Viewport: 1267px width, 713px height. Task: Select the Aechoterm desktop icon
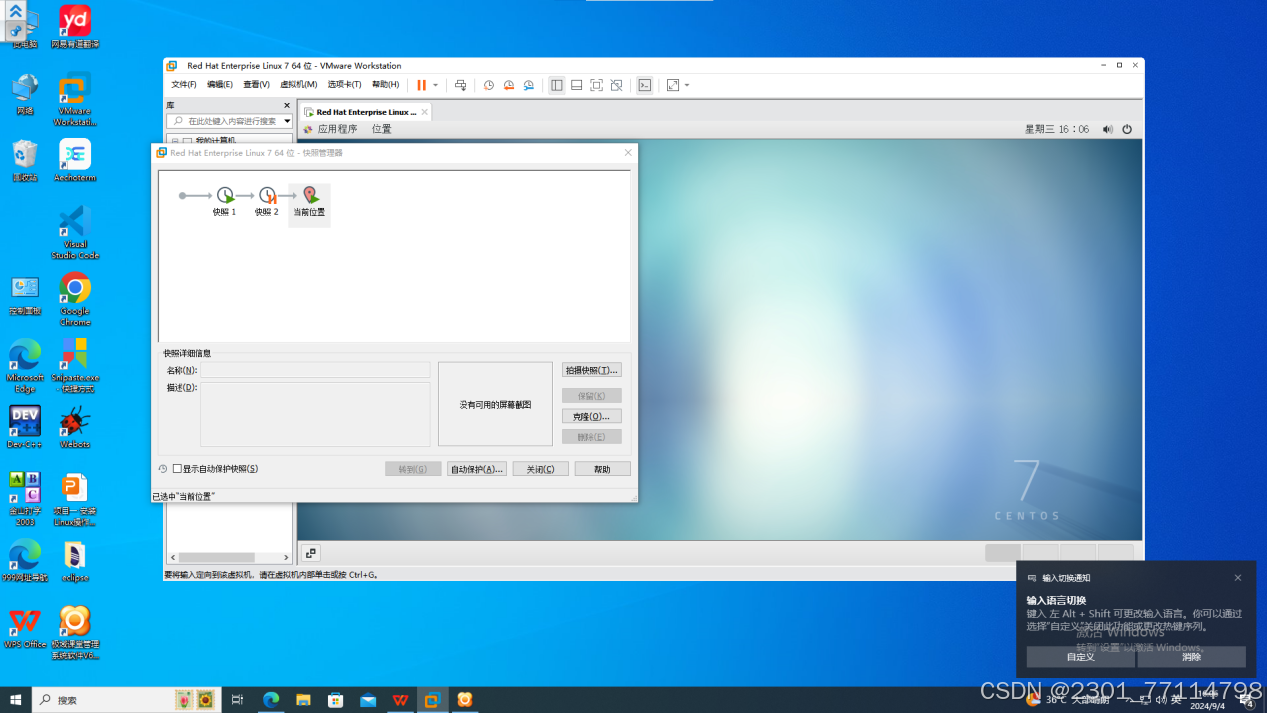(x=75, y=160)
